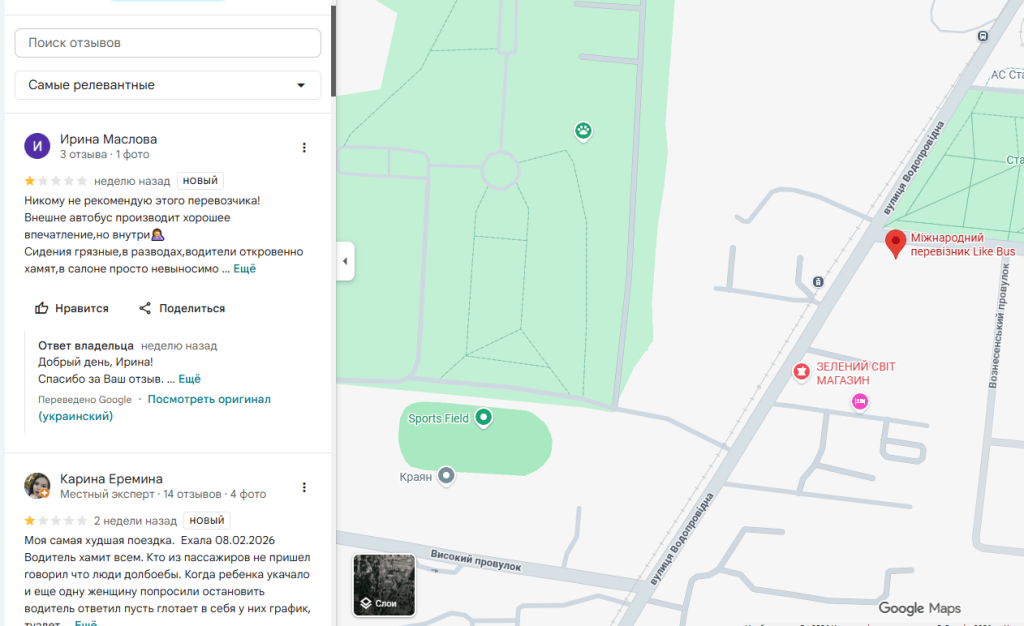Click the Ответ владельца heading
This screenshot has width=1024, height=626.
[x=86, y=346]
